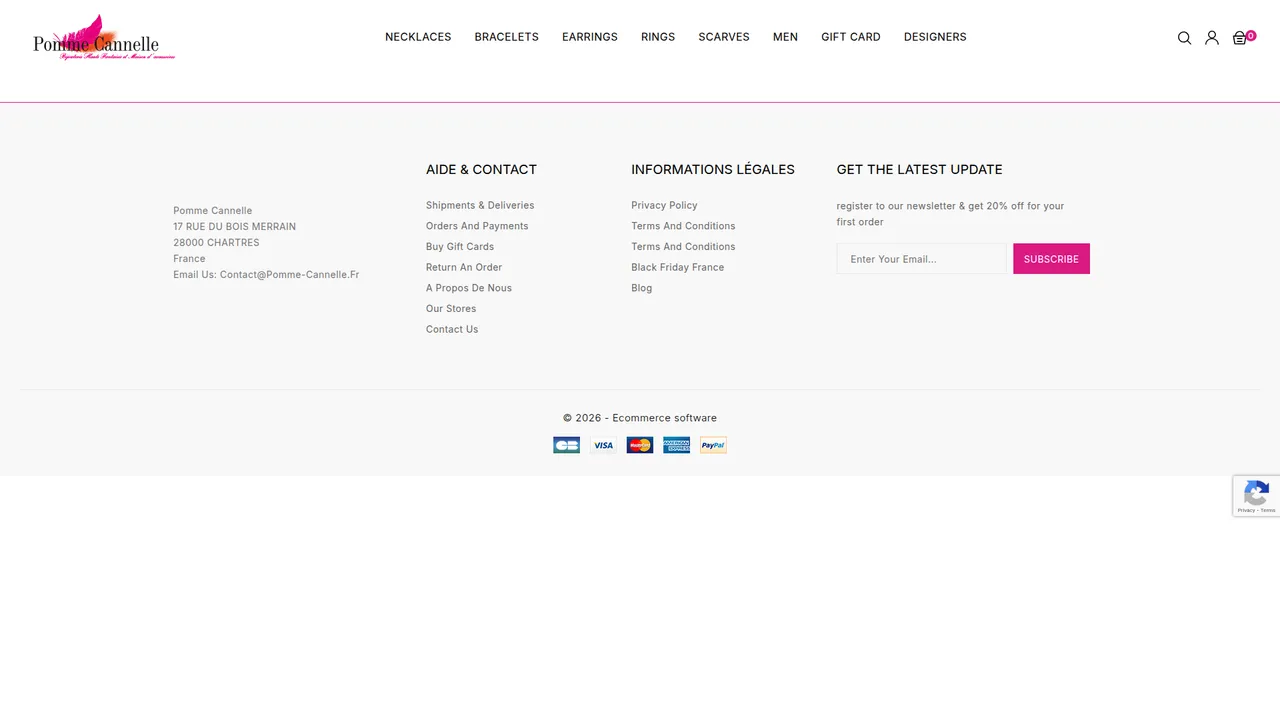
Task: Open the Earrings menu
Action: 590,37
